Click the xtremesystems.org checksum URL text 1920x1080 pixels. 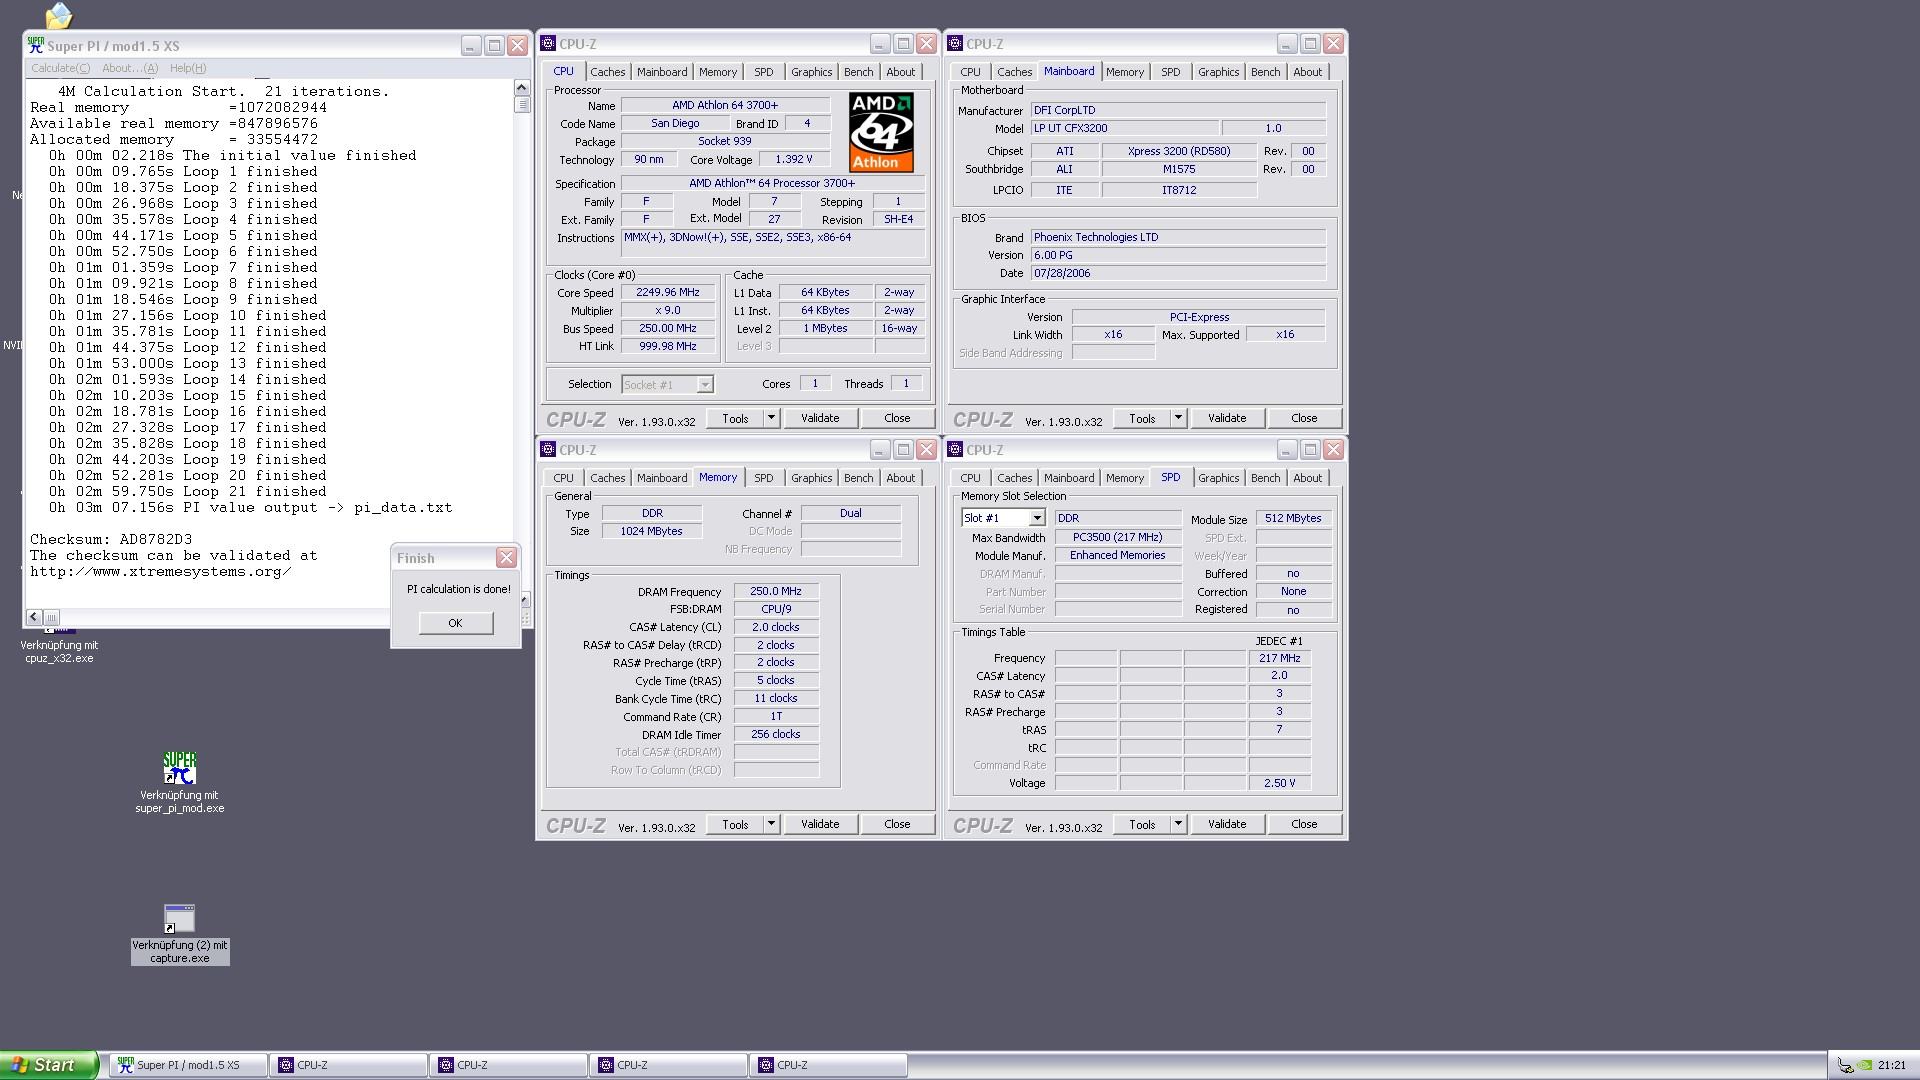click(161, 572)
